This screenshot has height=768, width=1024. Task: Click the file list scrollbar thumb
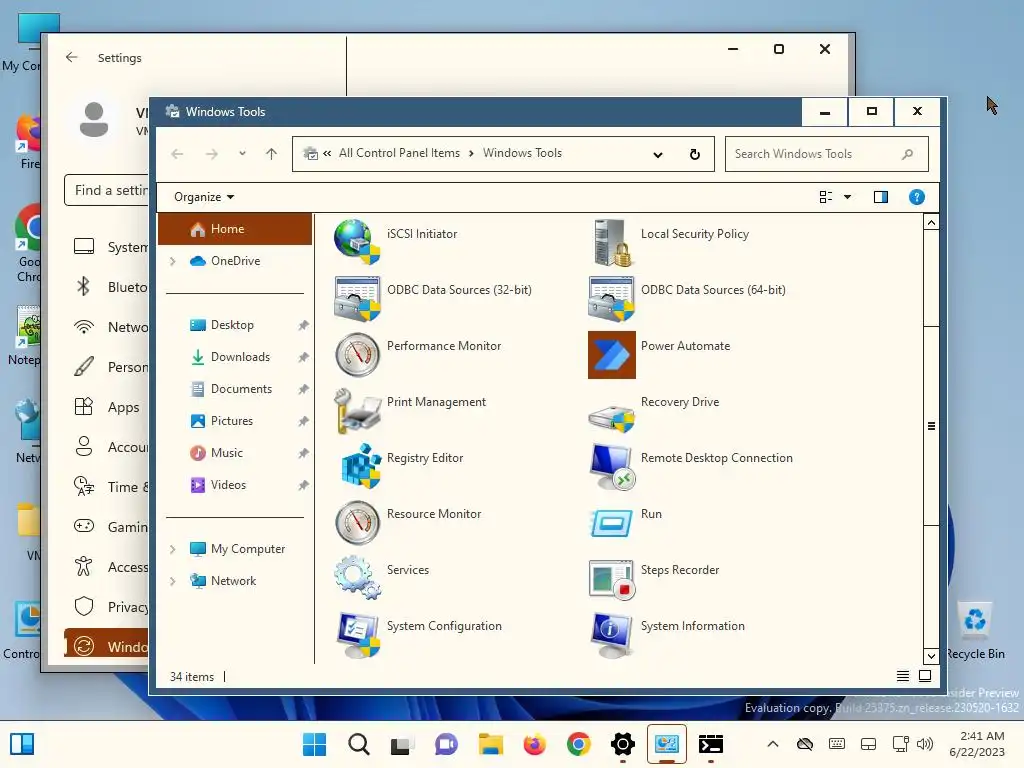tap(931, 426)
